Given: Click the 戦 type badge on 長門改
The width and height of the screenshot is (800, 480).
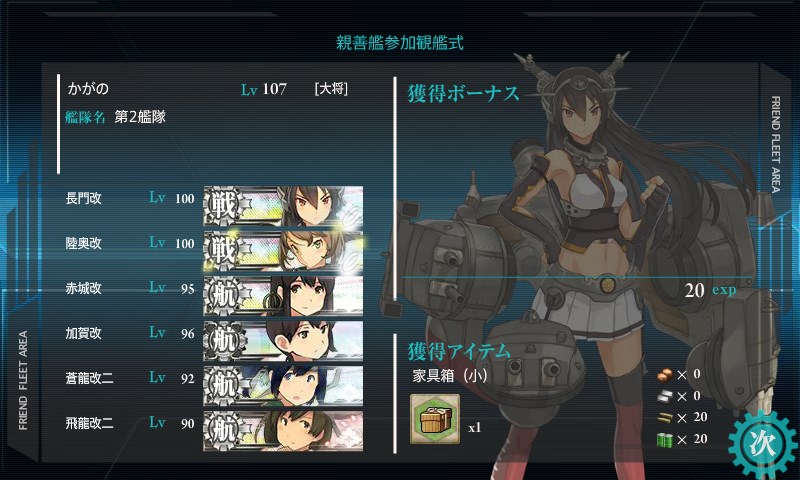Looking at the screenshot, I should coord(223,207).
